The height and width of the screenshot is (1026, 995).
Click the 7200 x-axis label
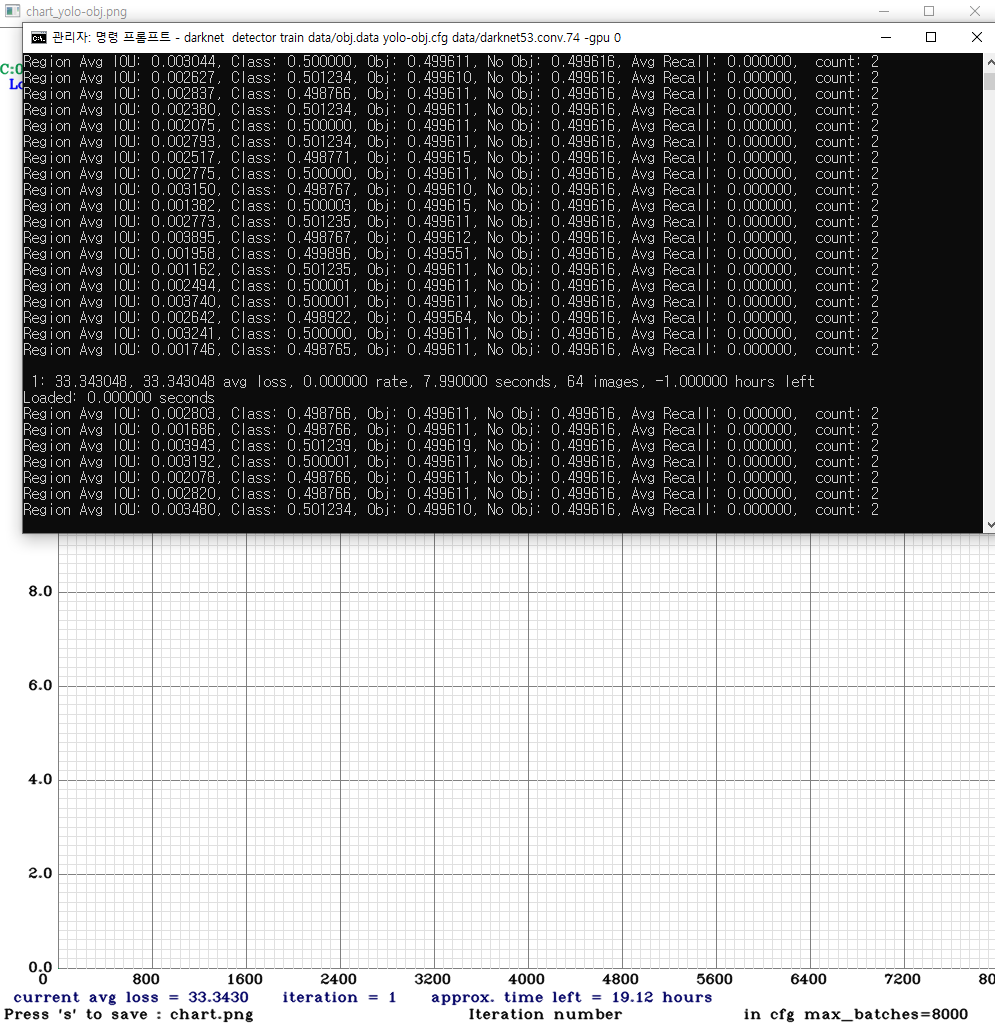pos(902,980)
